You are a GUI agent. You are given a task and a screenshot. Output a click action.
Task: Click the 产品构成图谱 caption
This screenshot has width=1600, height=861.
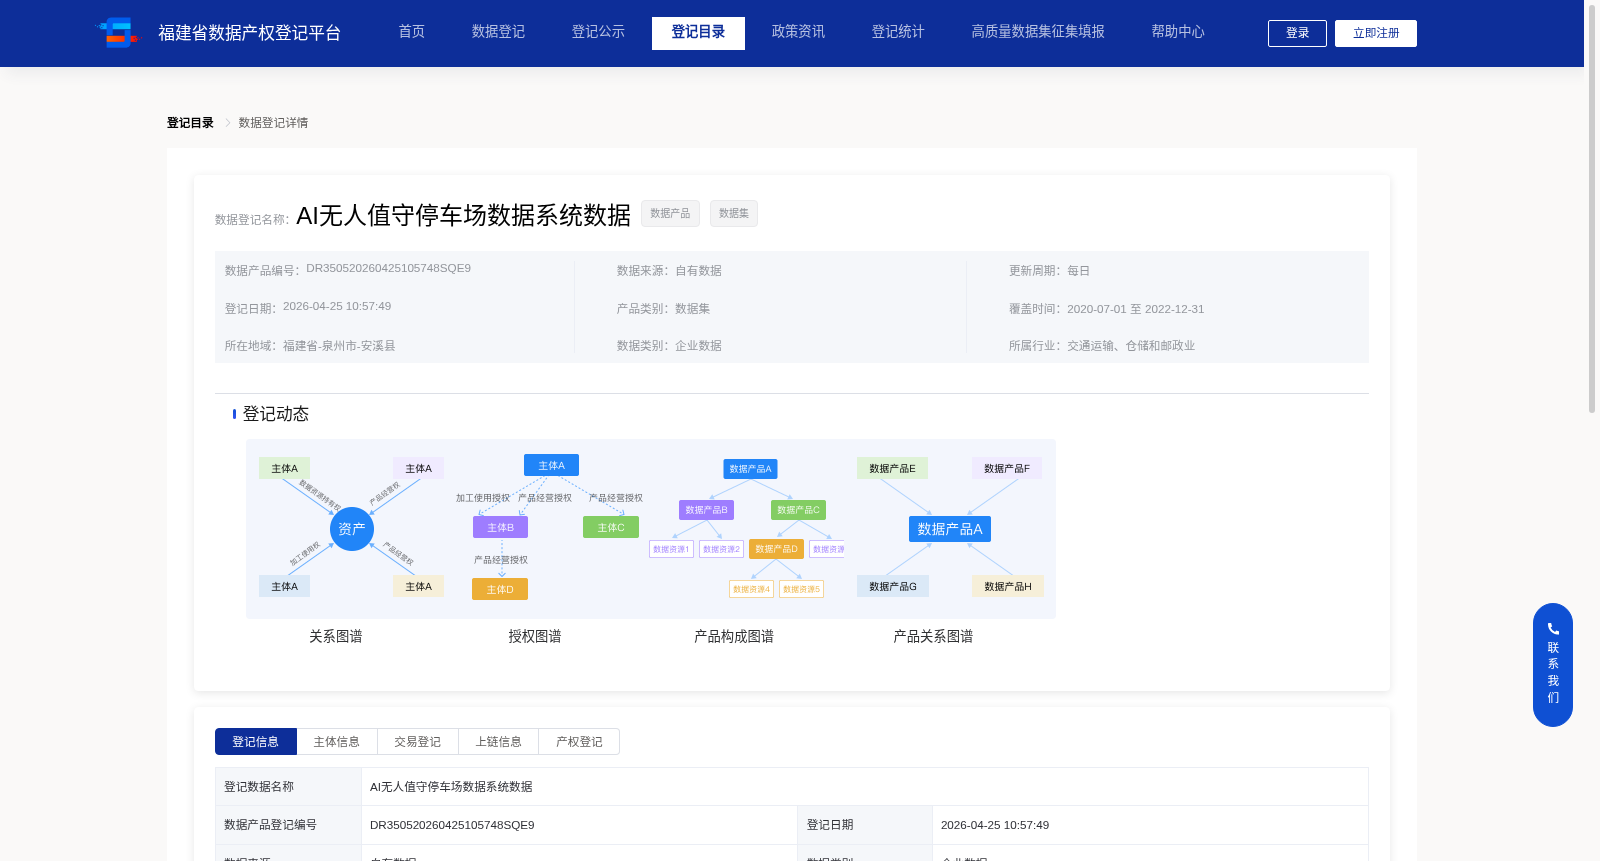[734, 636]
